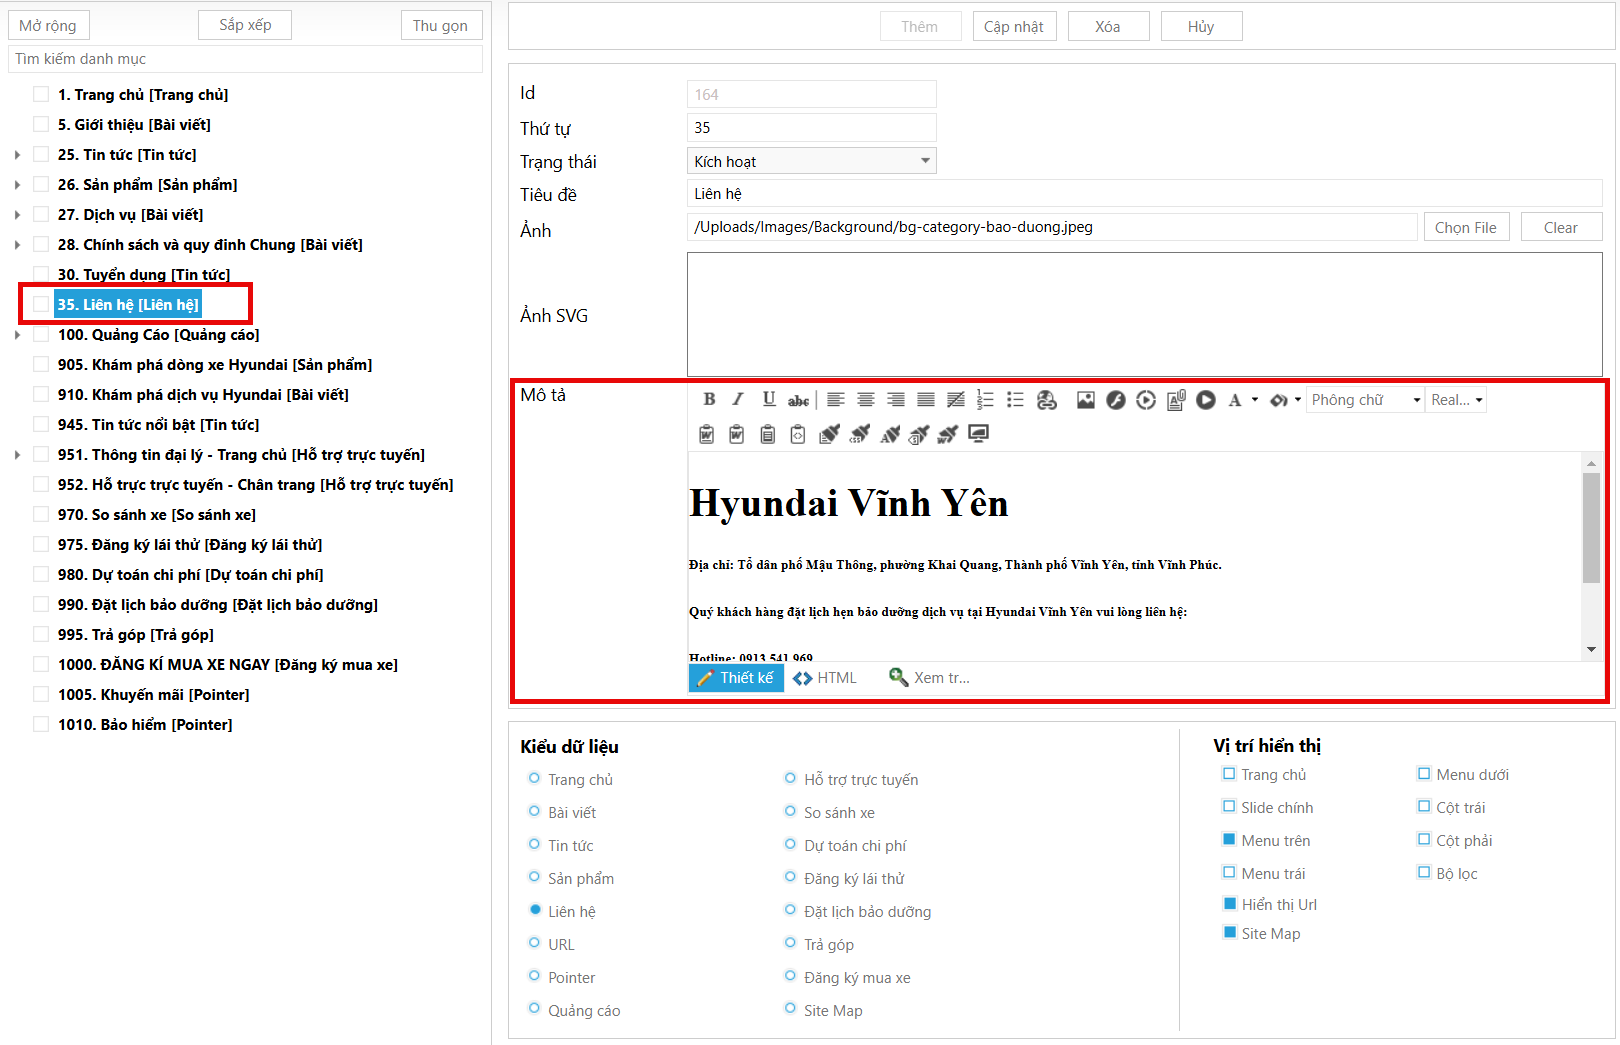Image resolution: width=1620 pixels, height=1045 pixels.
Task: Select the URL data type radio
Action: pyautogui.click(x=535, y=944)
